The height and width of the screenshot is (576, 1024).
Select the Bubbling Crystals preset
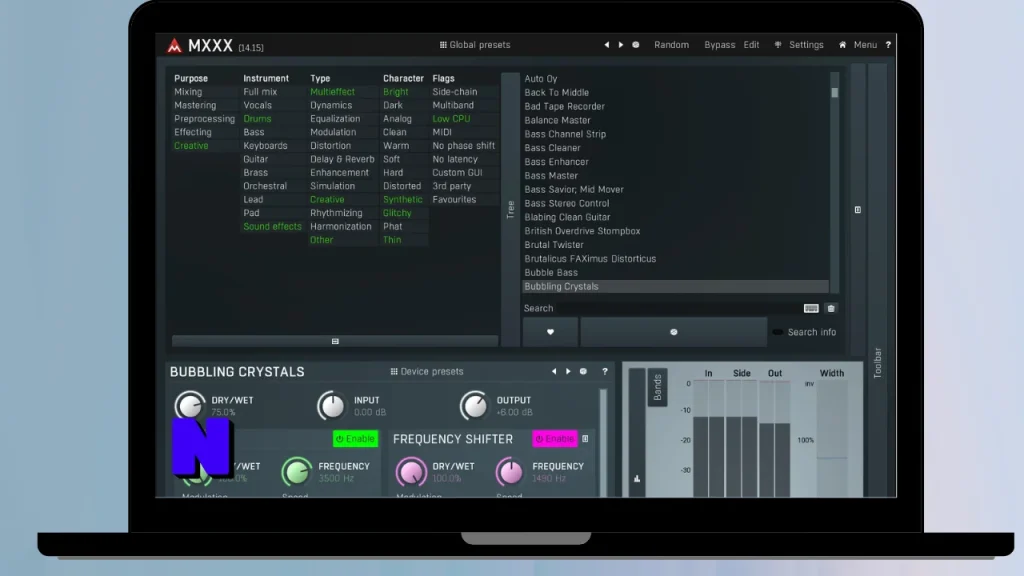click(675, 287)
